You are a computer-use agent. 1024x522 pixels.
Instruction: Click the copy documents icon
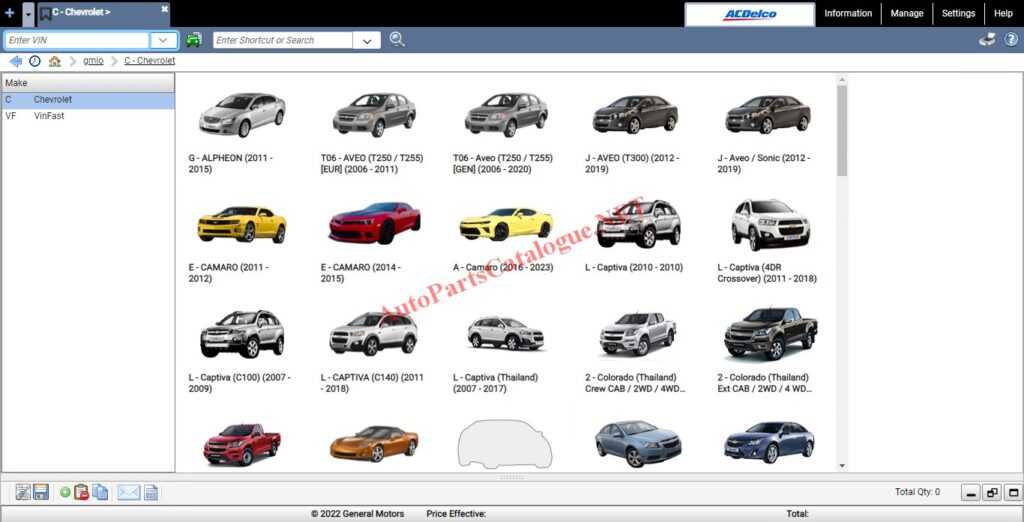pos(101,493)
